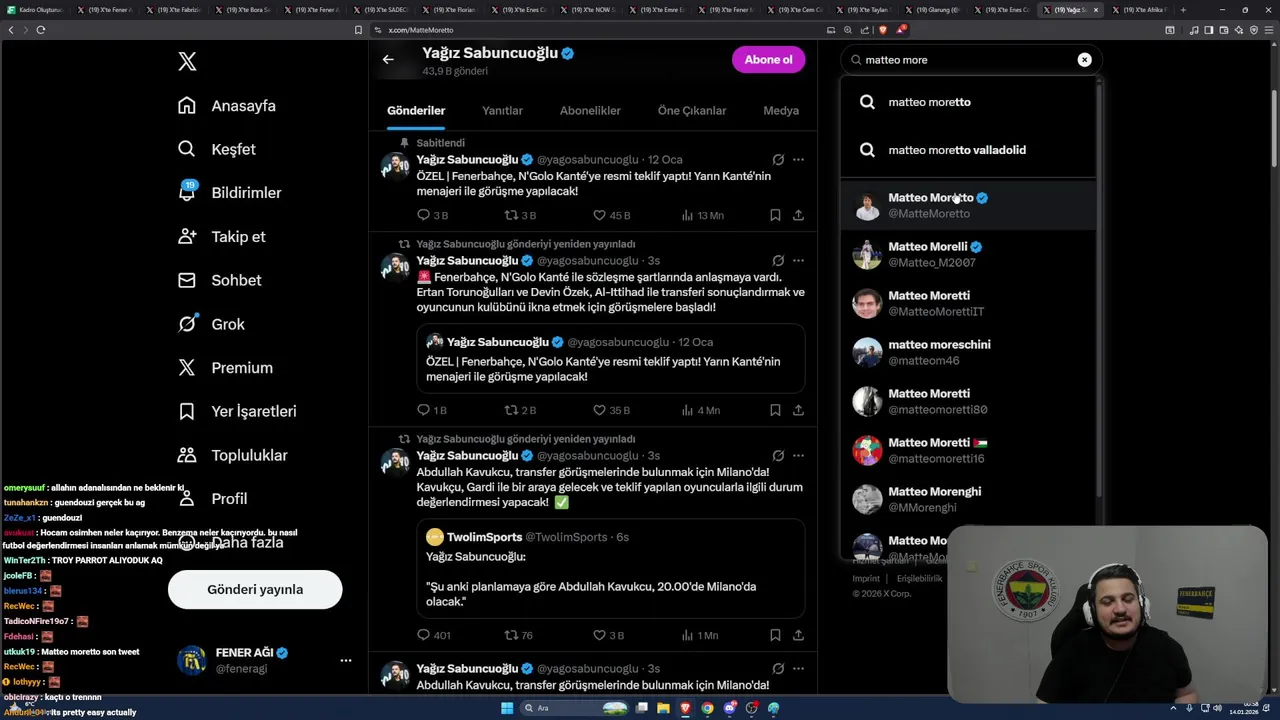Screen dimensions: 1280x720
Task: Like the Kavukcu tweet with 3 B likes
Action: click(607, 635)
